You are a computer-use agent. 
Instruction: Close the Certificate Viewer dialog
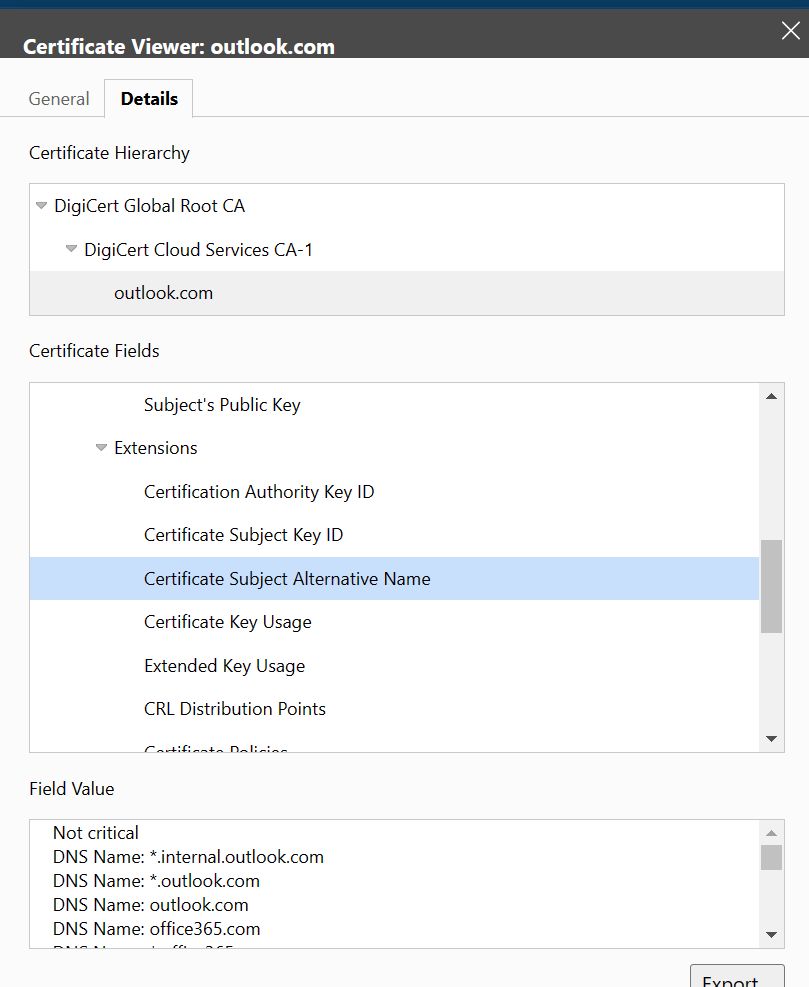coord(790,30)
